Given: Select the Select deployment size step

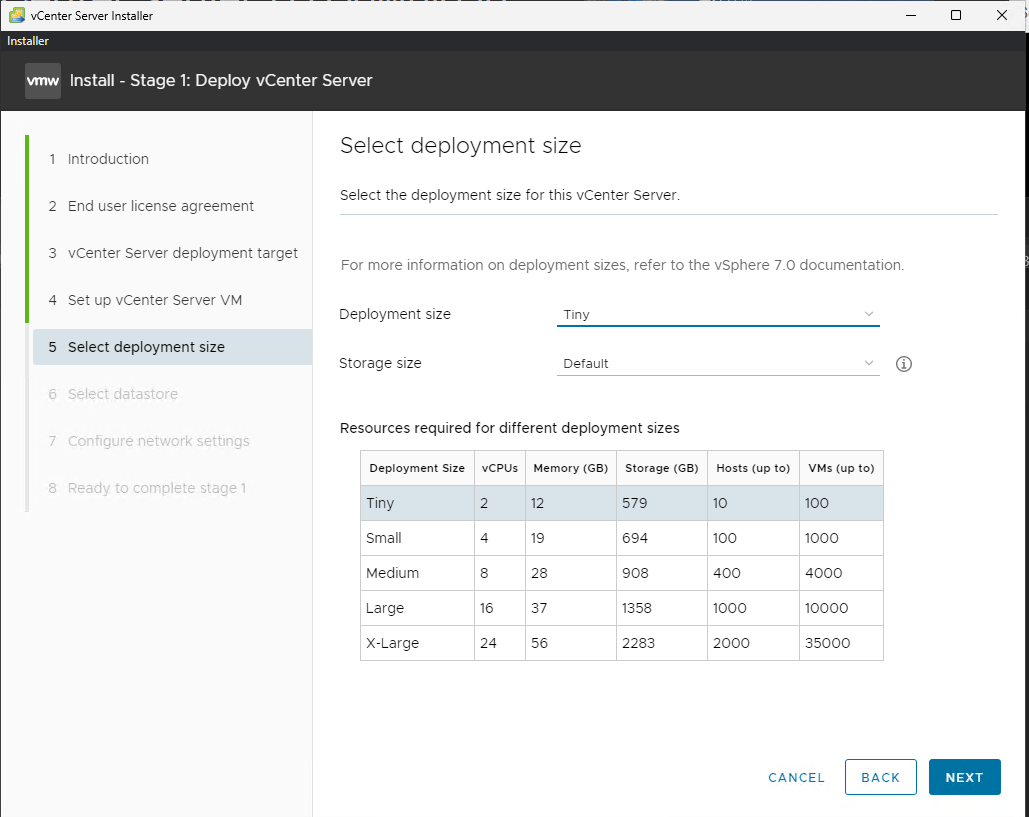Looking at the screenshot, I should pos(146,347).
